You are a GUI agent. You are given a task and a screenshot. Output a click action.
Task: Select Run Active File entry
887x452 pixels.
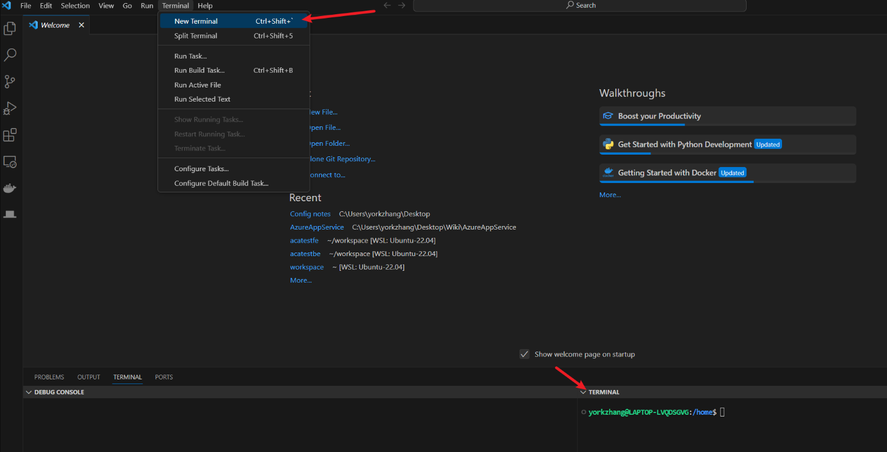tap(234, 85)
